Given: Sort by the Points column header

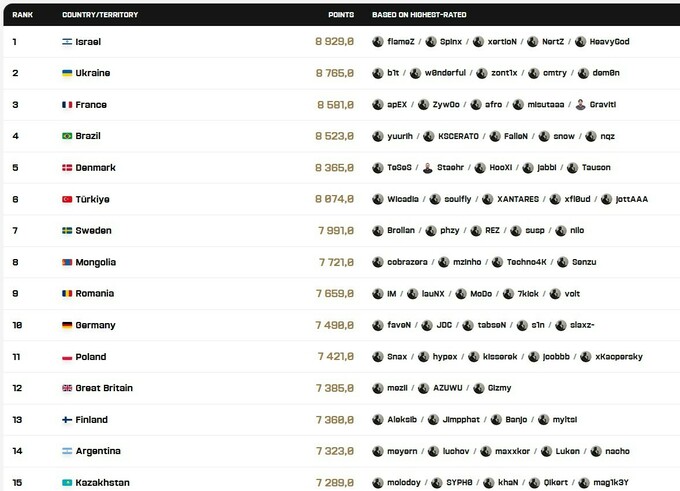Looking at the screenshot, I should 341,15.
